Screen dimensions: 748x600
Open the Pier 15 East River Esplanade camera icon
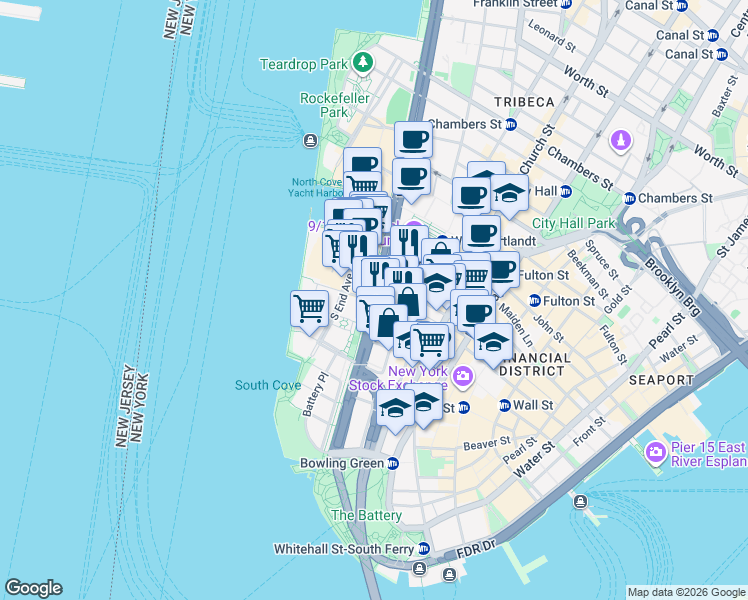point(655,451)
